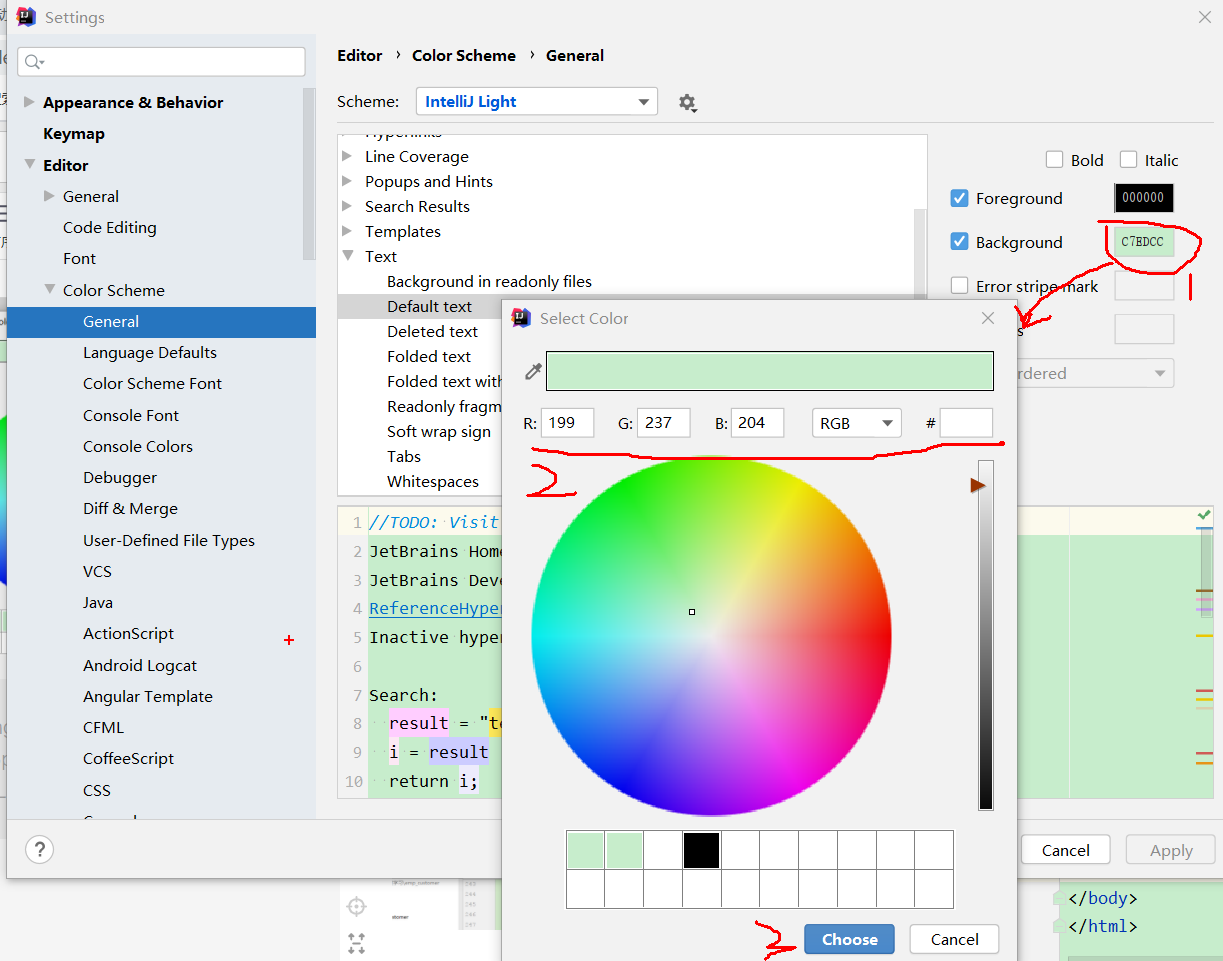The height and width of the screenshot is (961, 1223).
Task: Toggle the Background checkbox
Action: [960, 242]
